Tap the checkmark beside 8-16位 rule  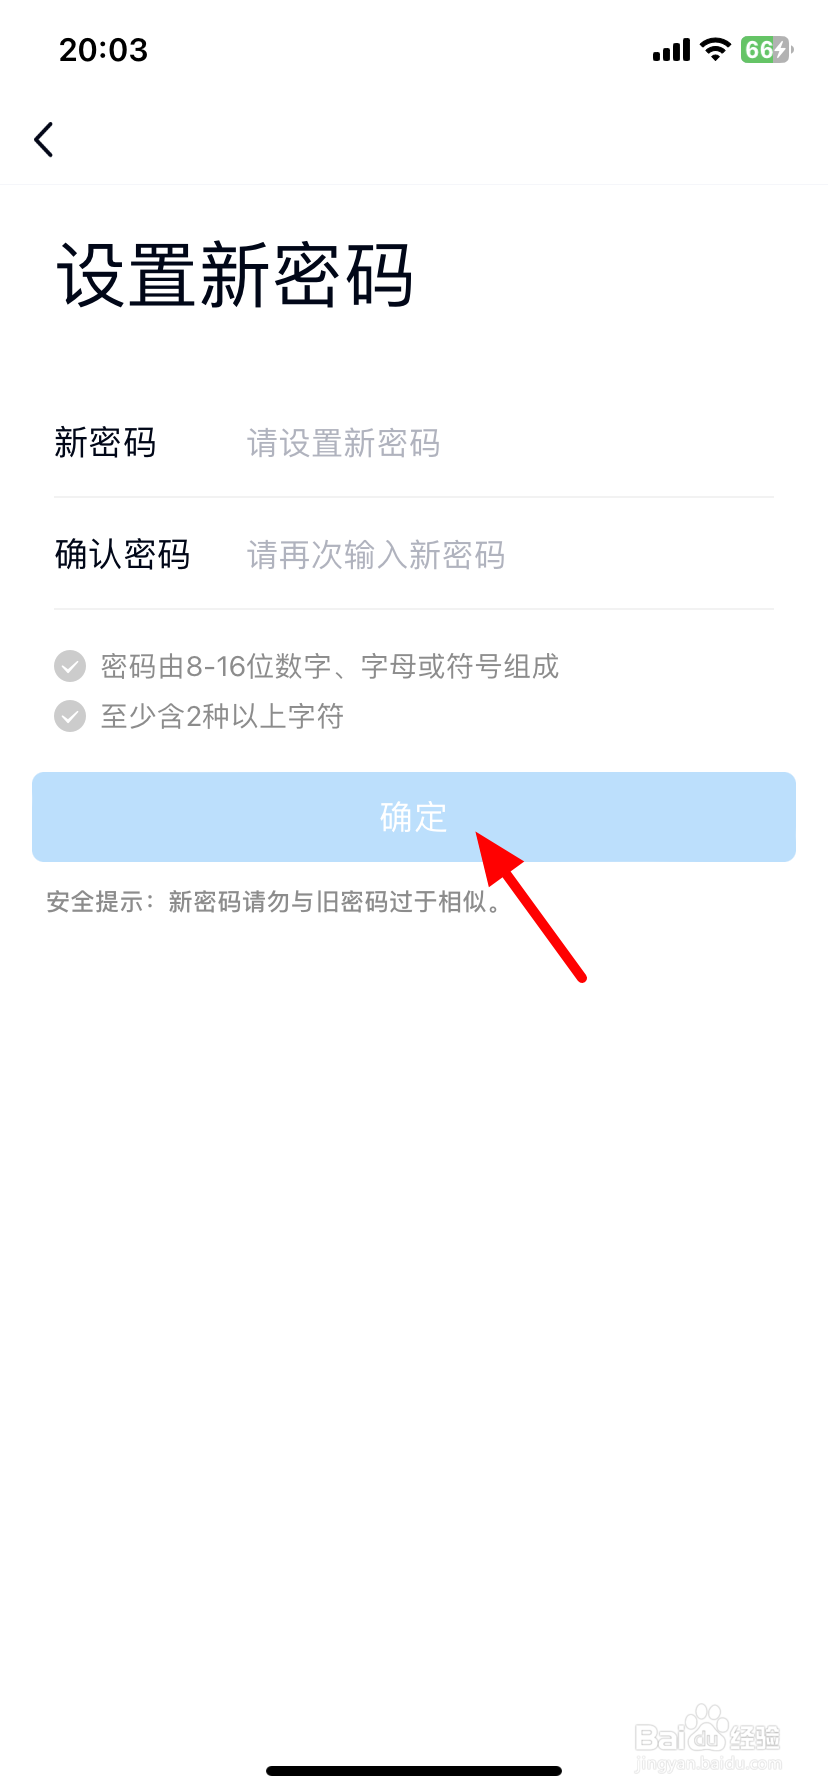tap(70, 666)
